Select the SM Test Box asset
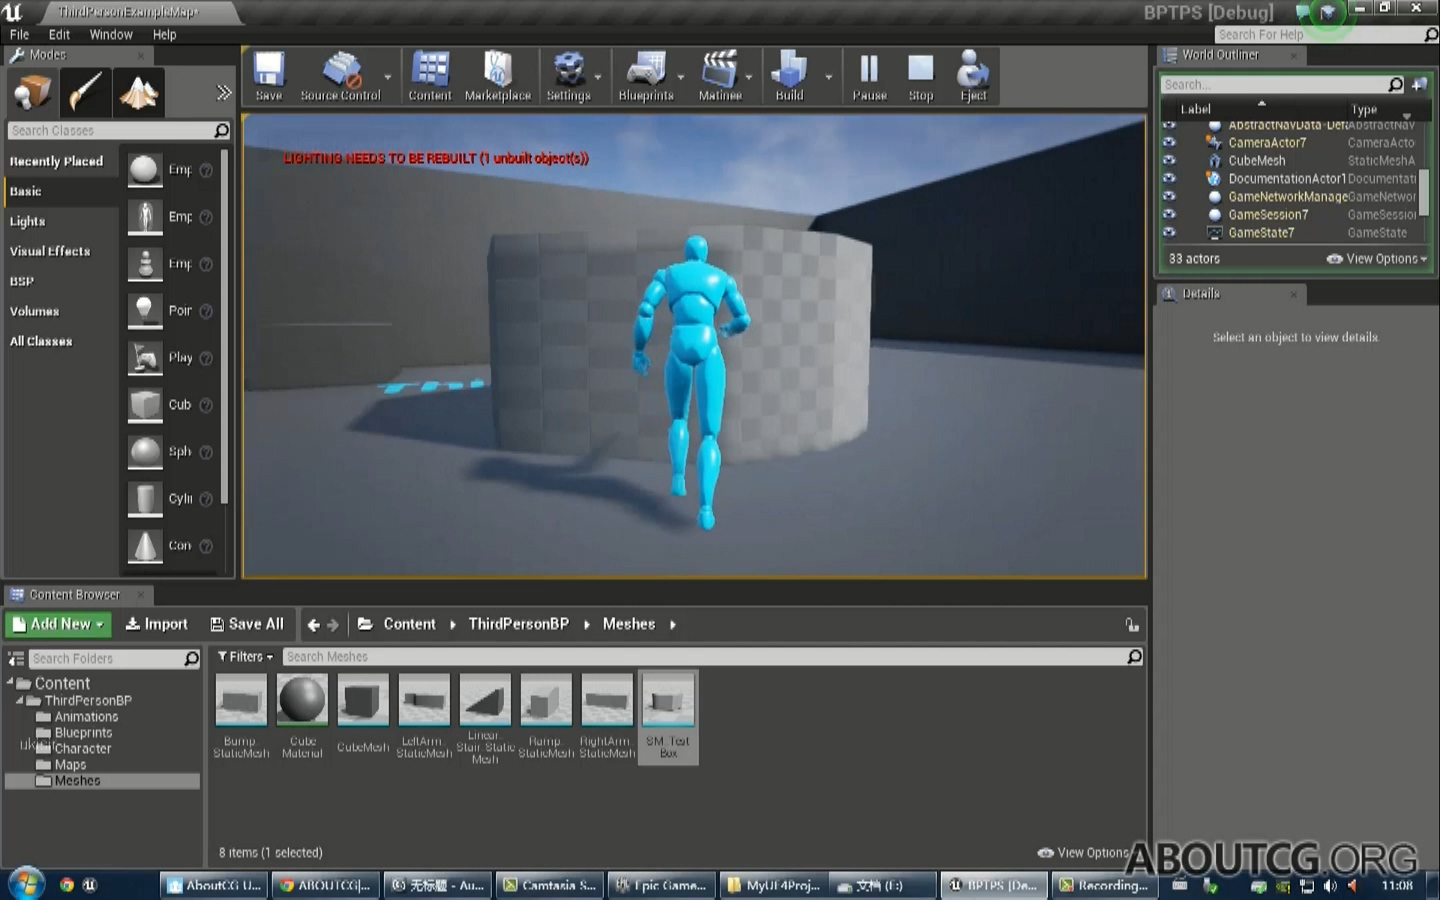Screen dimensions: 1440x900 (668, 716)
